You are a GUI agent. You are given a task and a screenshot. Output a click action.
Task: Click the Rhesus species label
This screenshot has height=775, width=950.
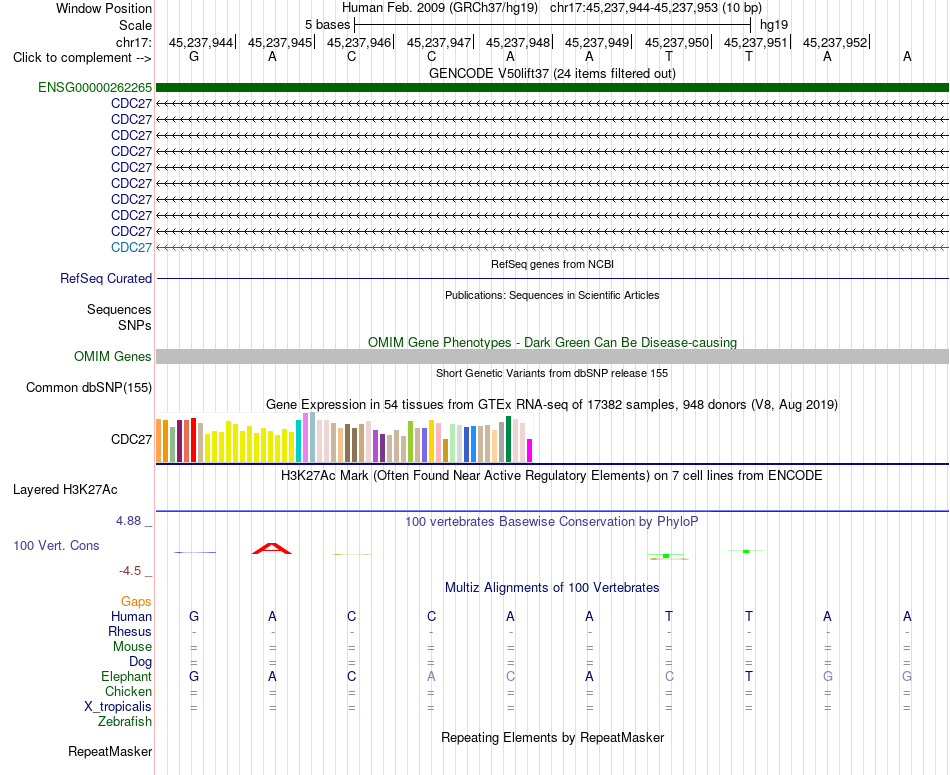click(130, 631)
